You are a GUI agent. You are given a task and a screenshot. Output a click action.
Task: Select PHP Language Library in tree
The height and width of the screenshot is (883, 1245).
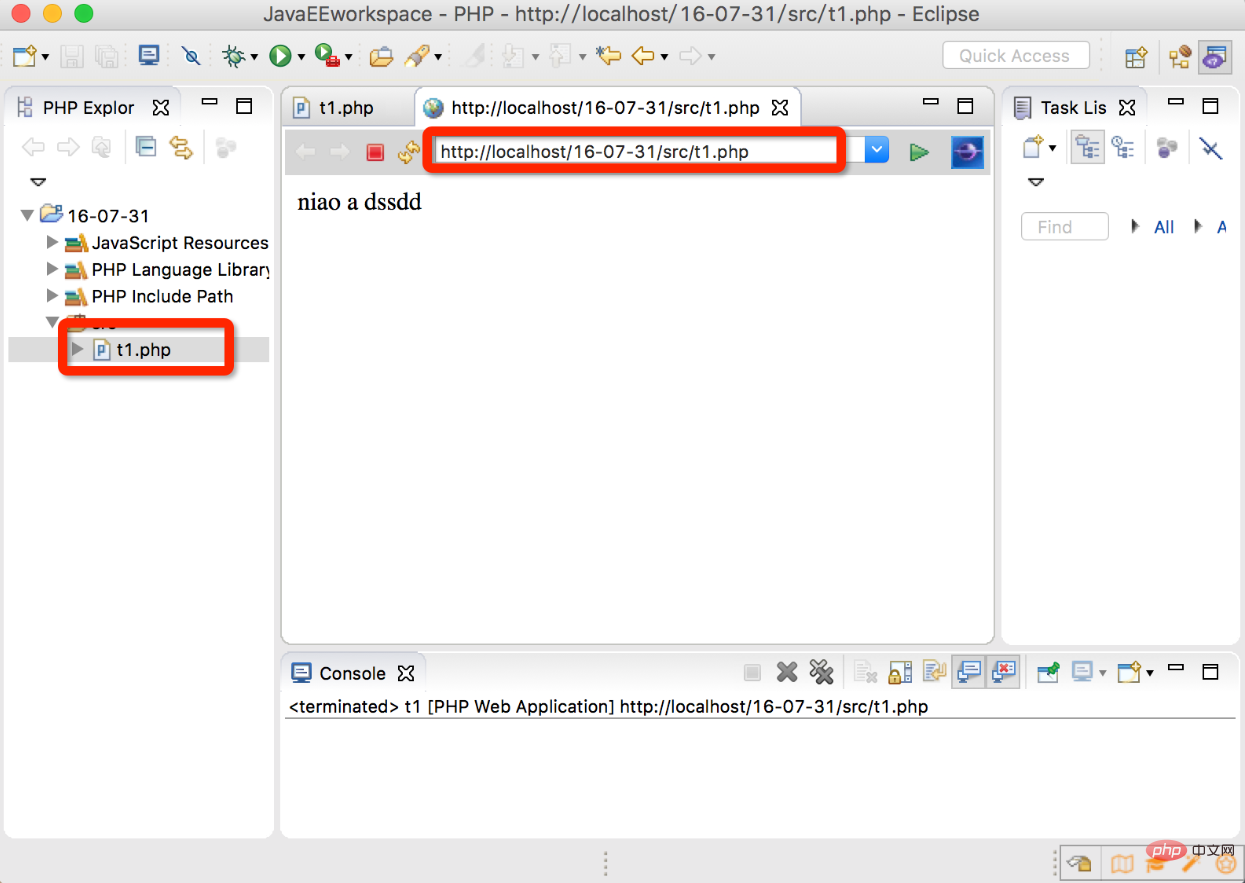pyautogui.click(x=180, y=269)
